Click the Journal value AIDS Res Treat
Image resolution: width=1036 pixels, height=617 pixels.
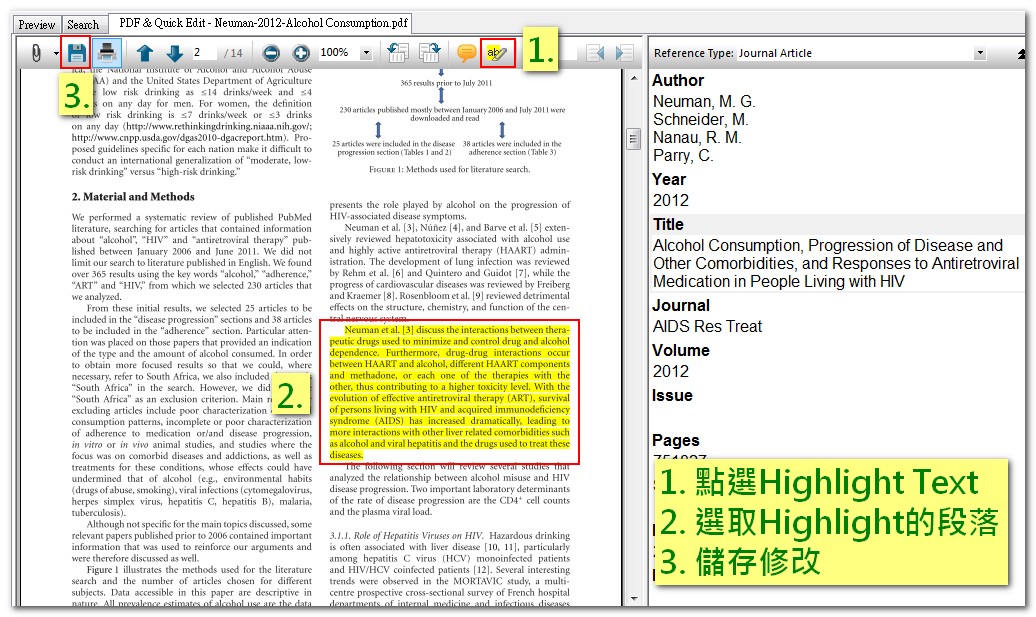pyautogui.click(x=707, y=326)
